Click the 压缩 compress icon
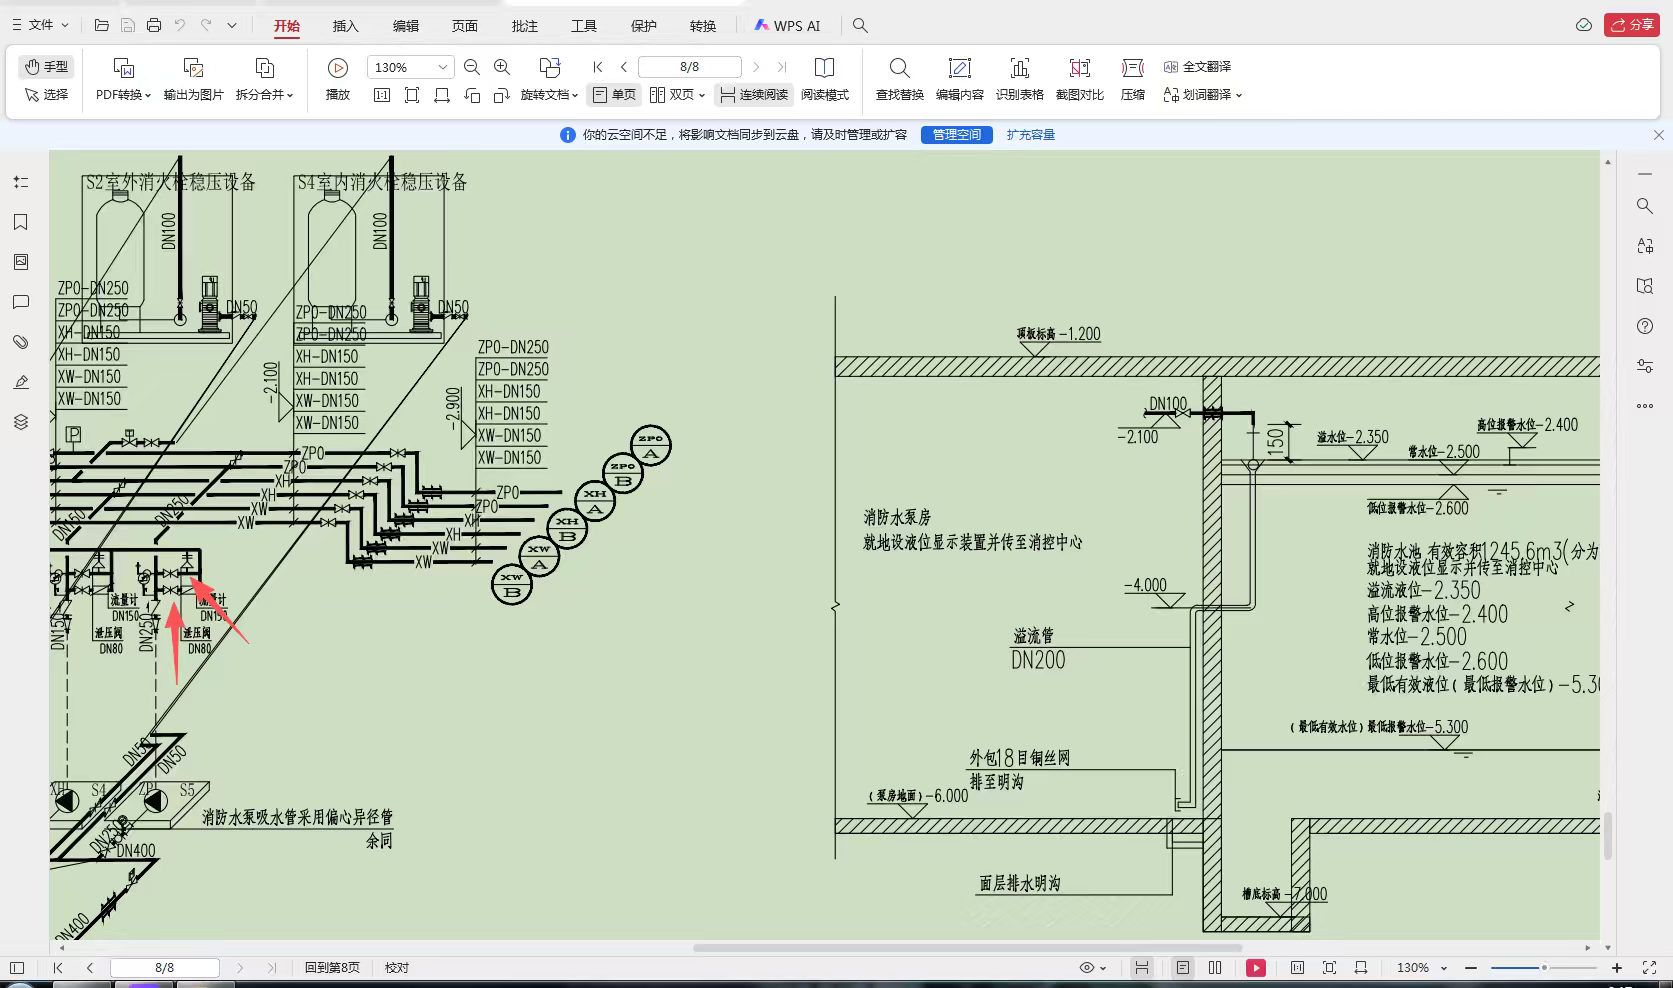1673x988 pixels. click(1132, 78)
